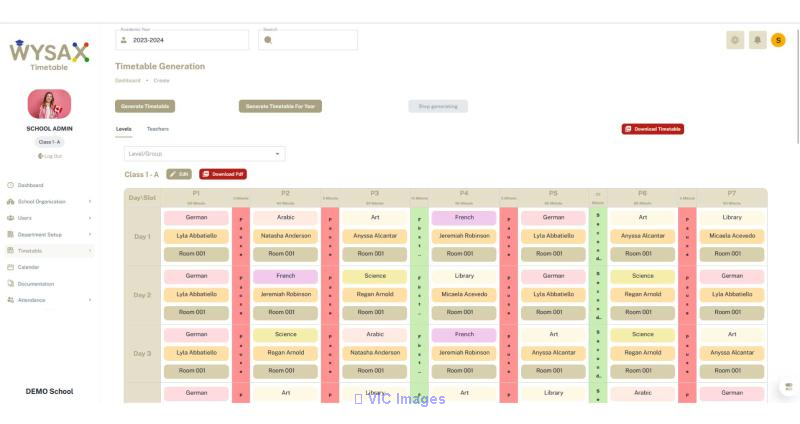Click the red Download Timetable button

pos(653,129)
